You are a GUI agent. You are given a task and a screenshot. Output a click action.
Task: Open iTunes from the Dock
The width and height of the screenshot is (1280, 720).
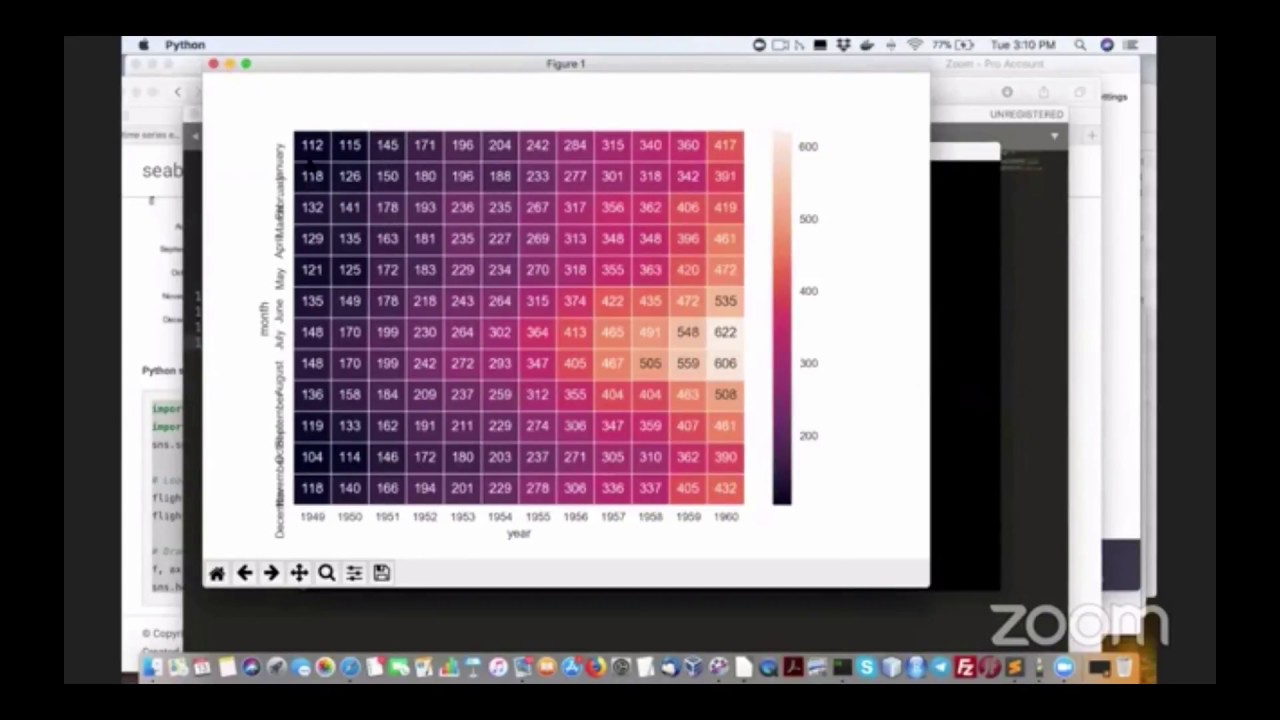(497, 667)
